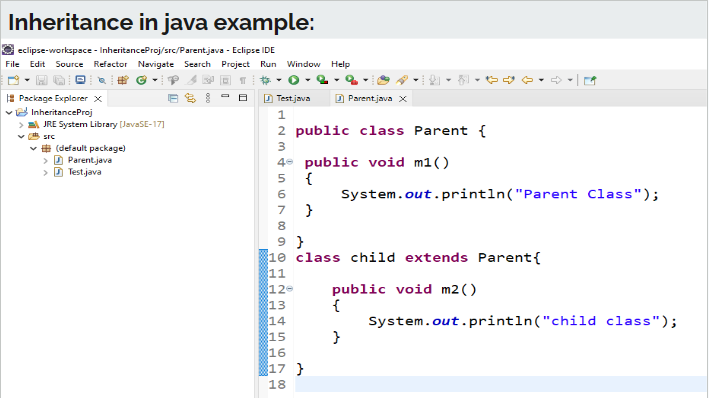
Task: Open the Project menu
Action: (x=235, y=64)
